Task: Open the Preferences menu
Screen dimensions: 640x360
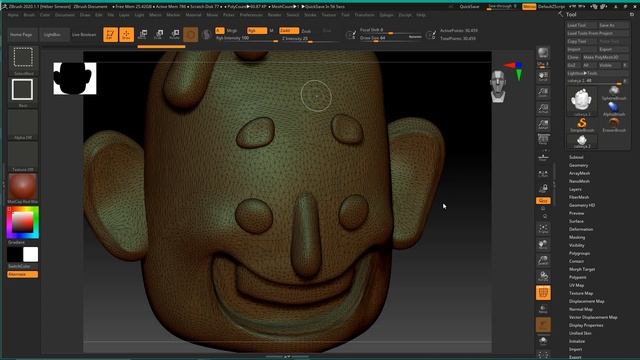Action: pos(251,15)
